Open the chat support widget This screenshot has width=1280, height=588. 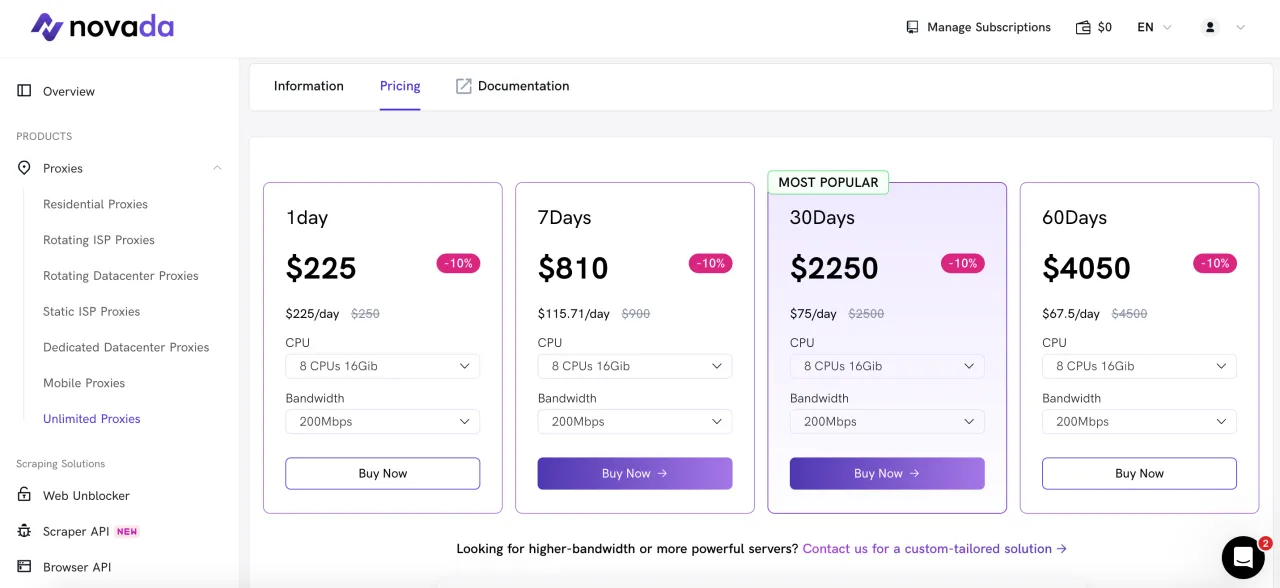pos(1243,557)
